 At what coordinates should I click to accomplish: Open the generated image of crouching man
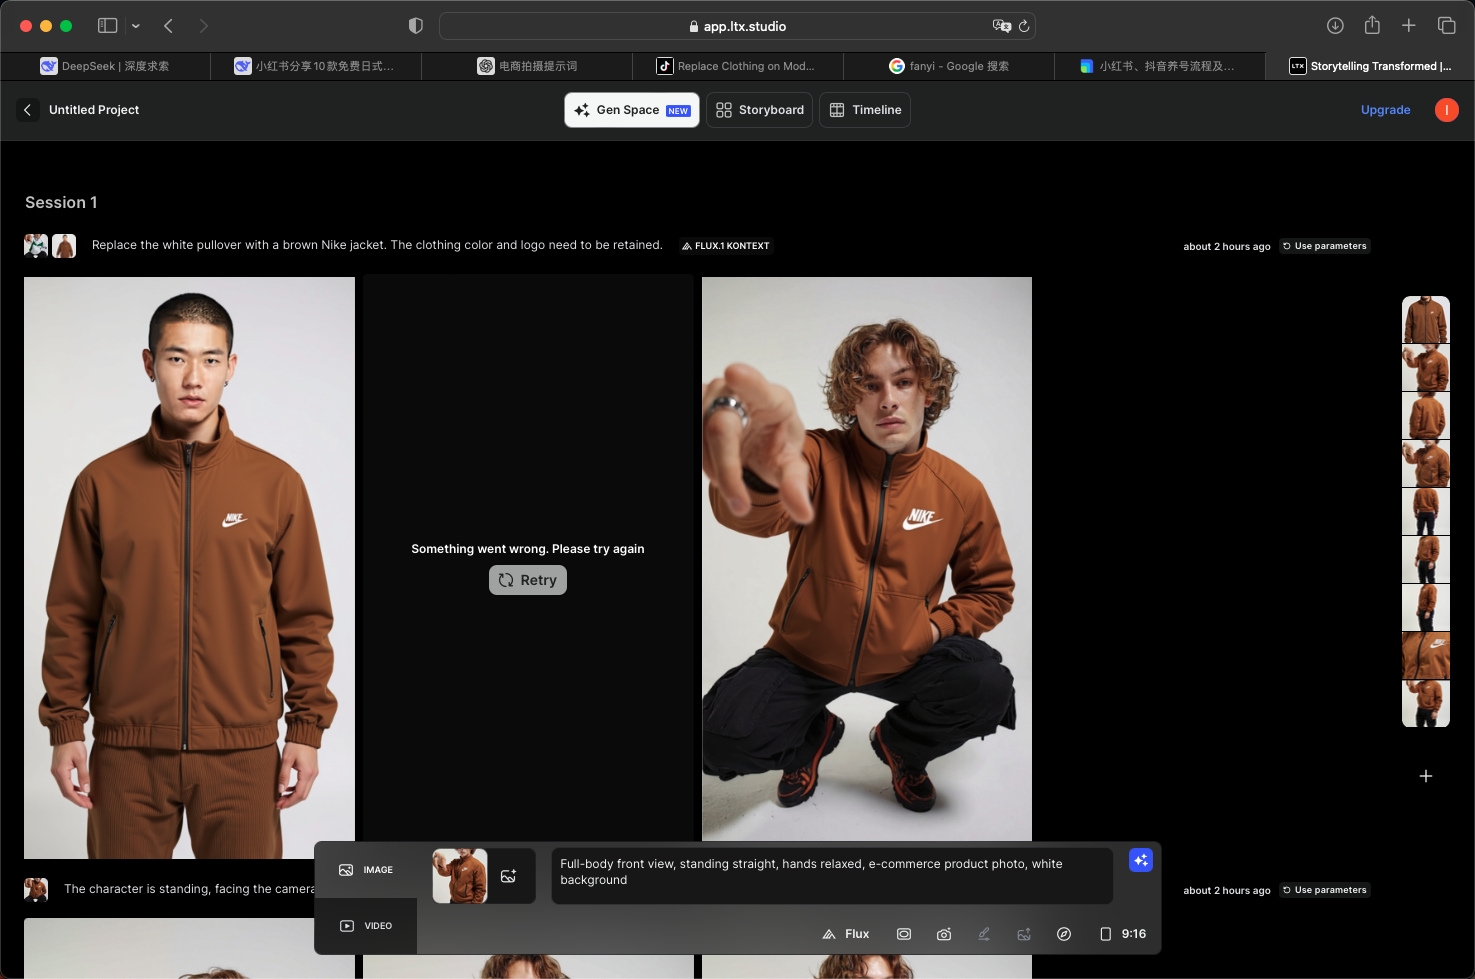(x=867, y=559)
